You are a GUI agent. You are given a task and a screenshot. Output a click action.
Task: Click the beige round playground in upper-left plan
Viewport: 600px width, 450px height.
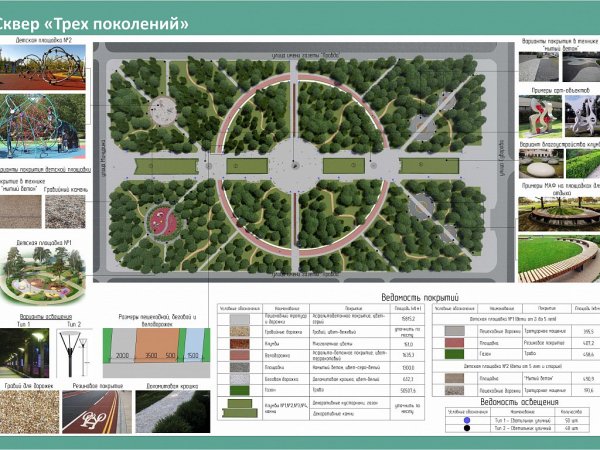[163, 111]
